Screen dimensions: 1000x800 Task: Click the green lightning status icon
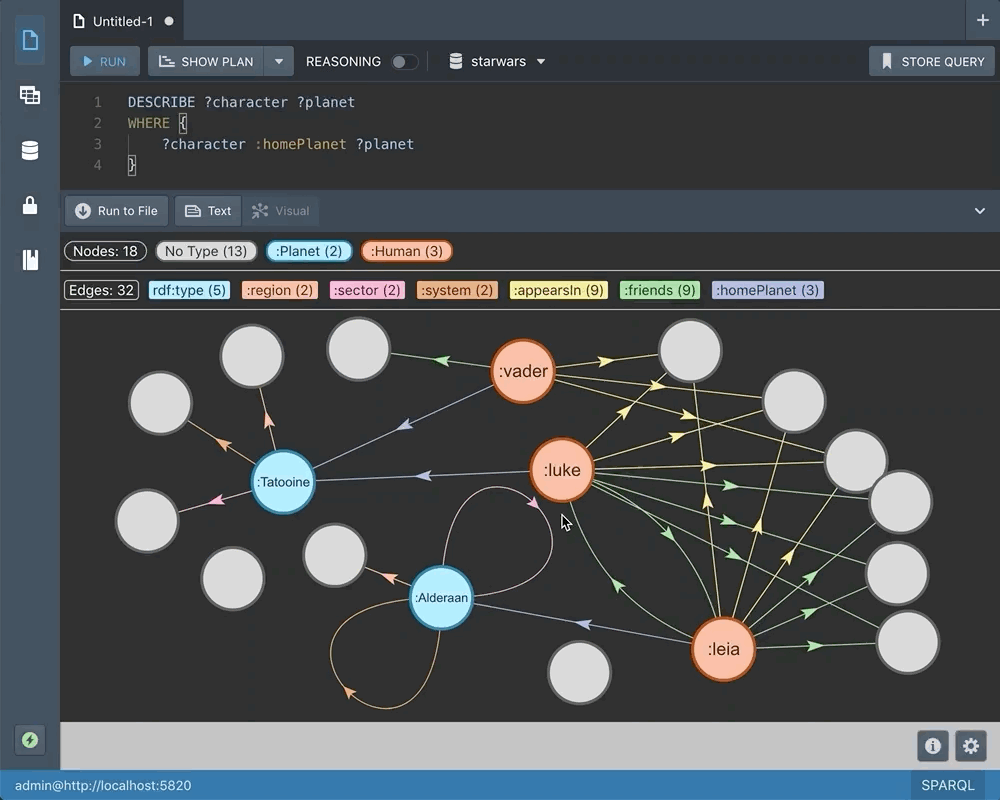(29, 740)
